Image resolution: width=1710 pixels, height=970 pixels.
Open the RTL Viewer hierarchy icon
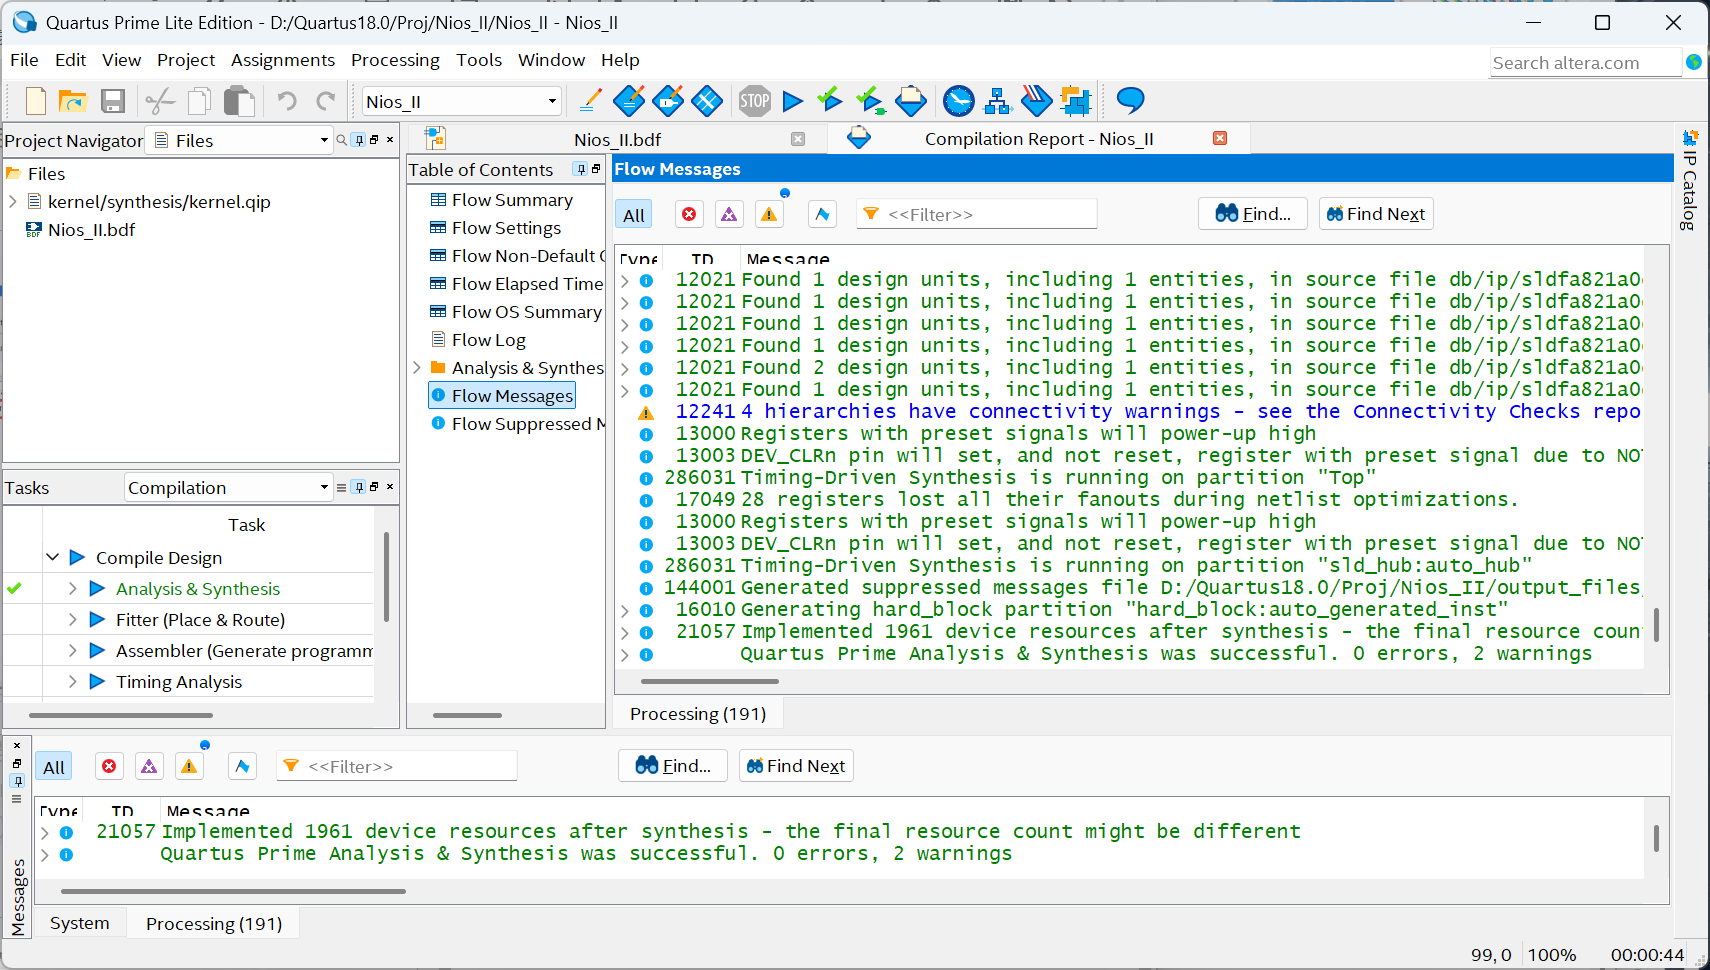997,101
